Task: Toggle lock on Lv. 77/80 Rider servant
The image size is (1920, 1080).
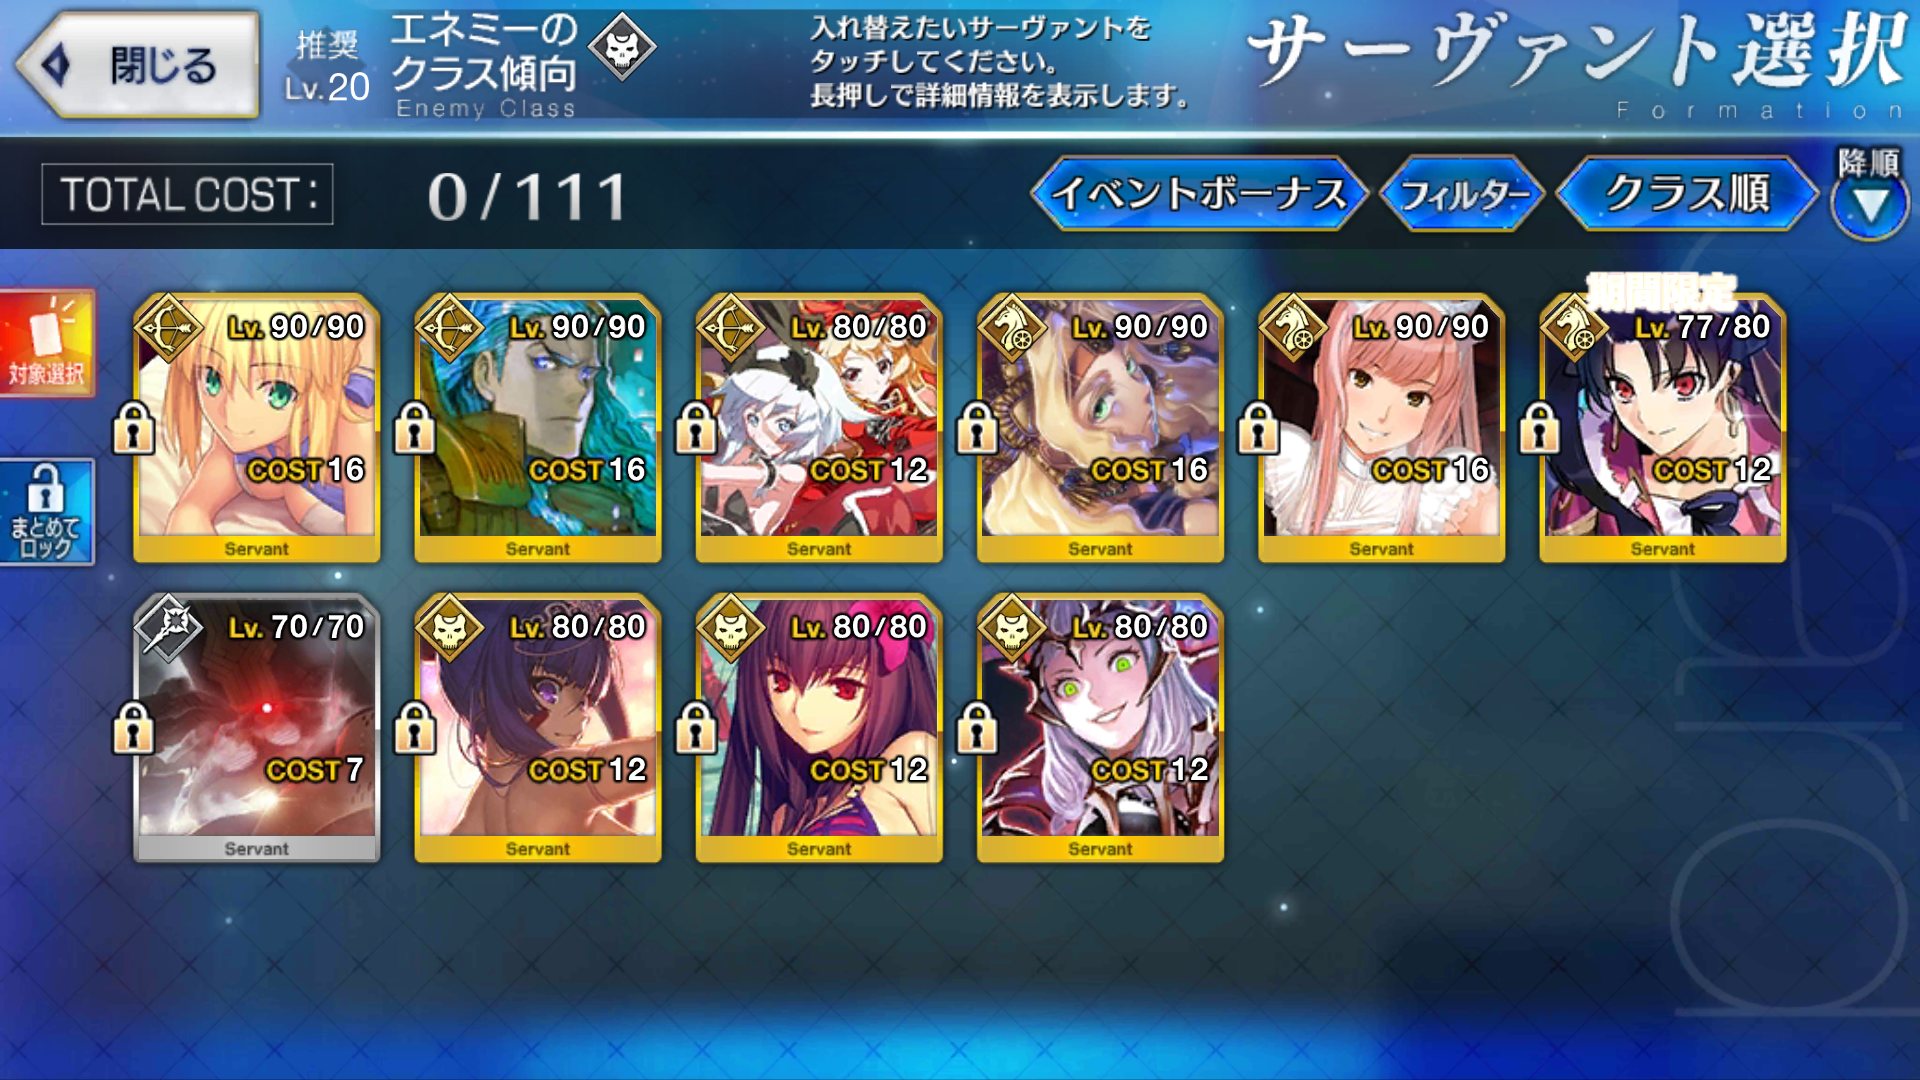Action: point(1539,427)
